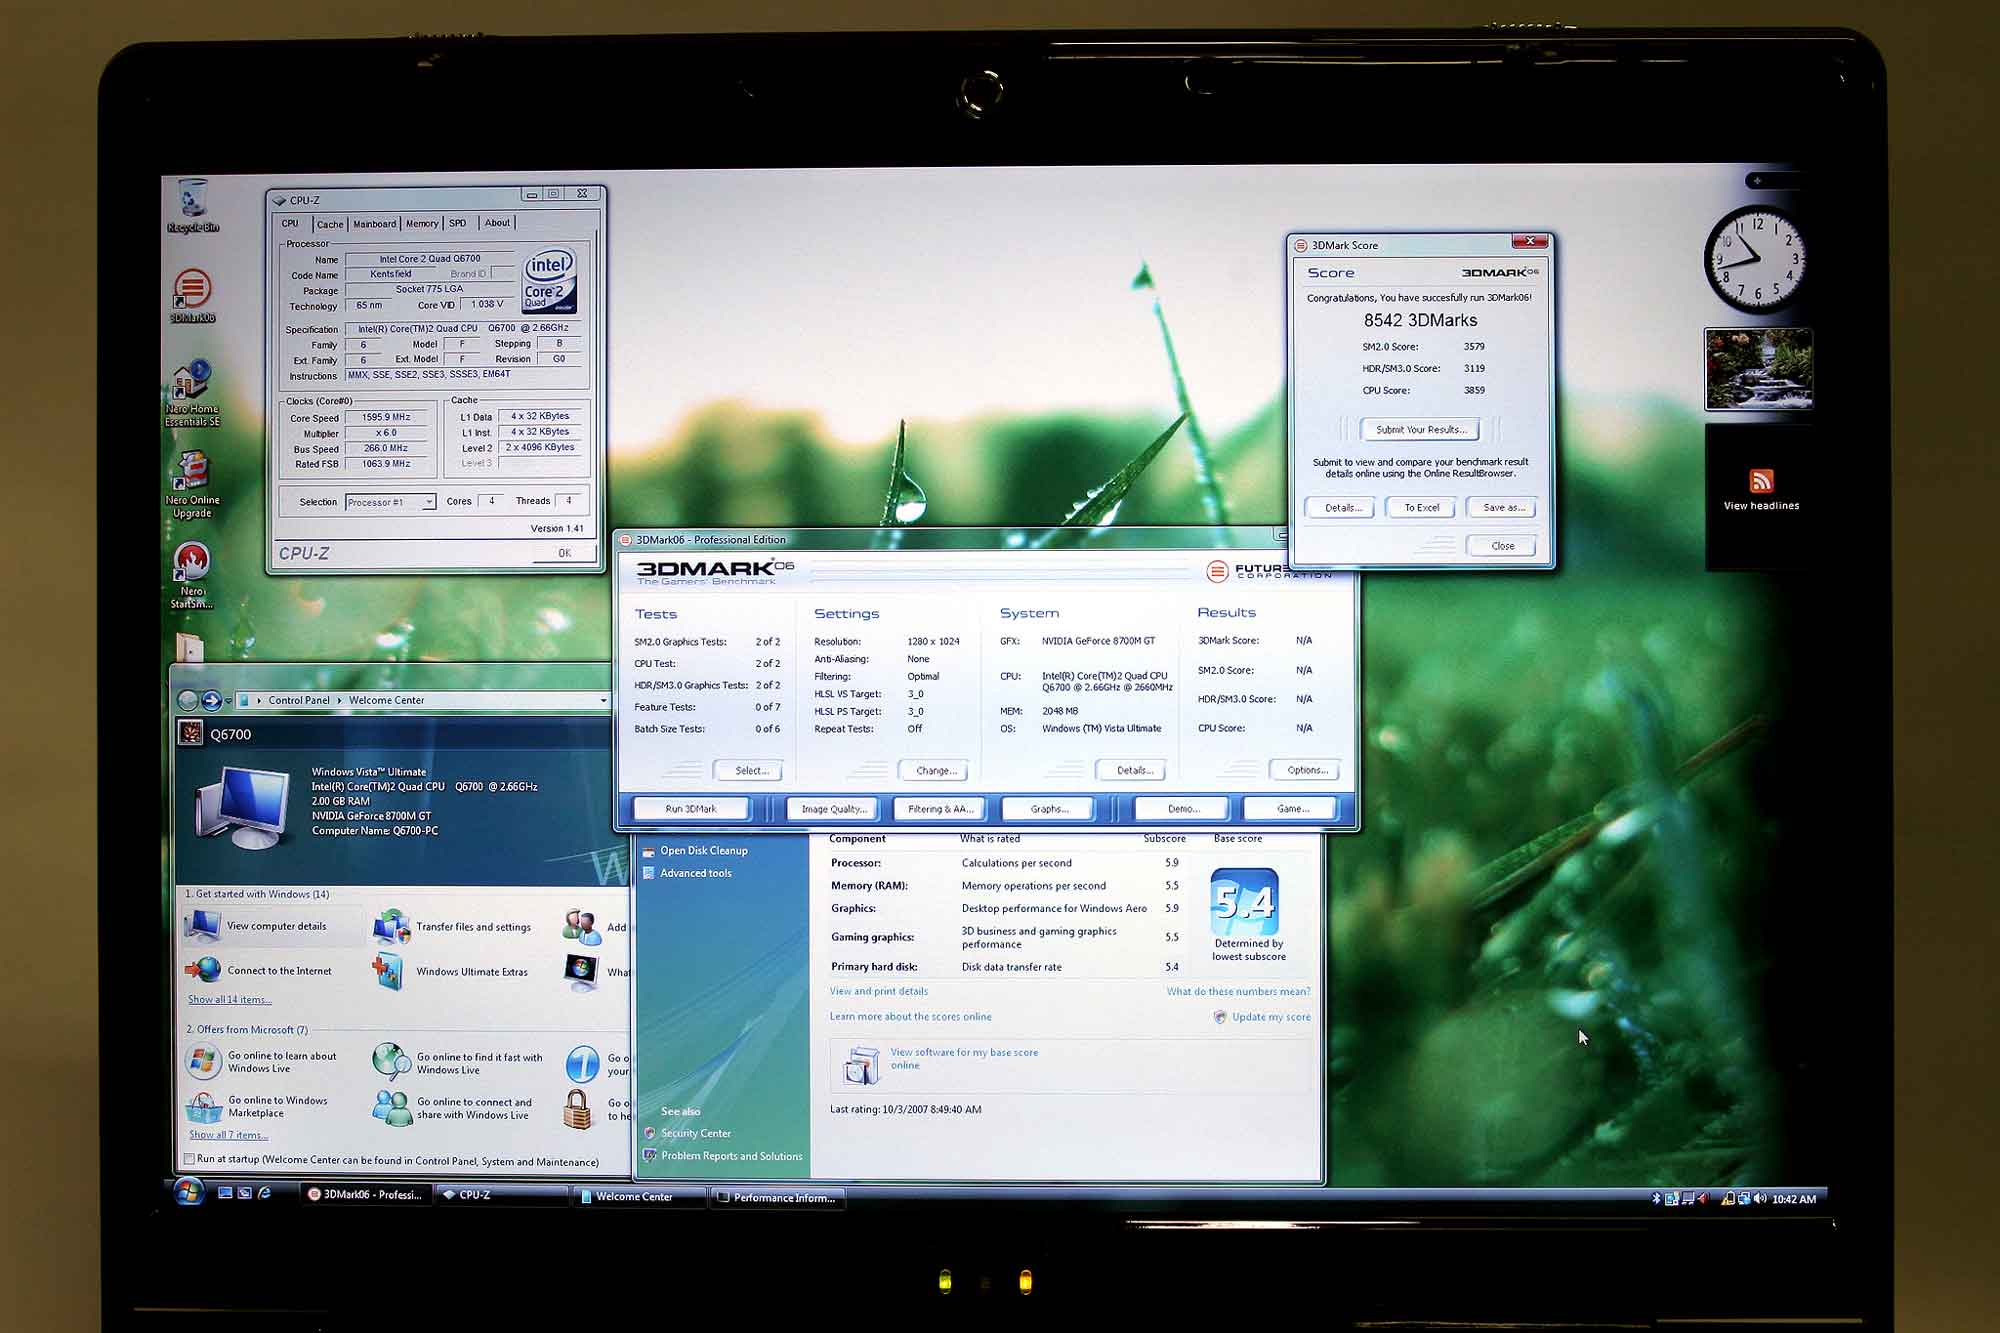Click Show Desktop in Quick Launch
Viewport: 2000px width, 1333px height.
[x=225, y=1193]
